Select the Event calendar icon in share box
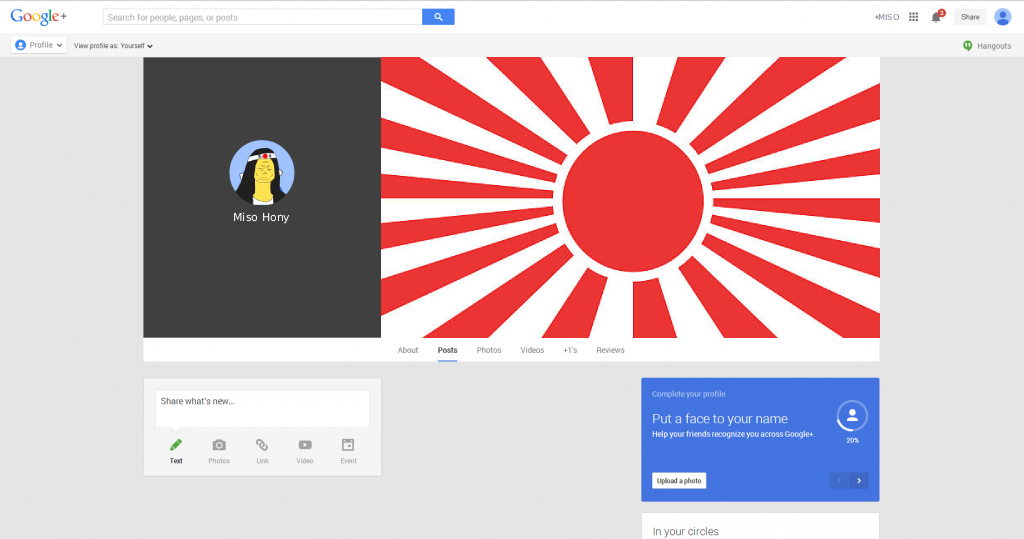1024x539 pixels. (348, 445)
